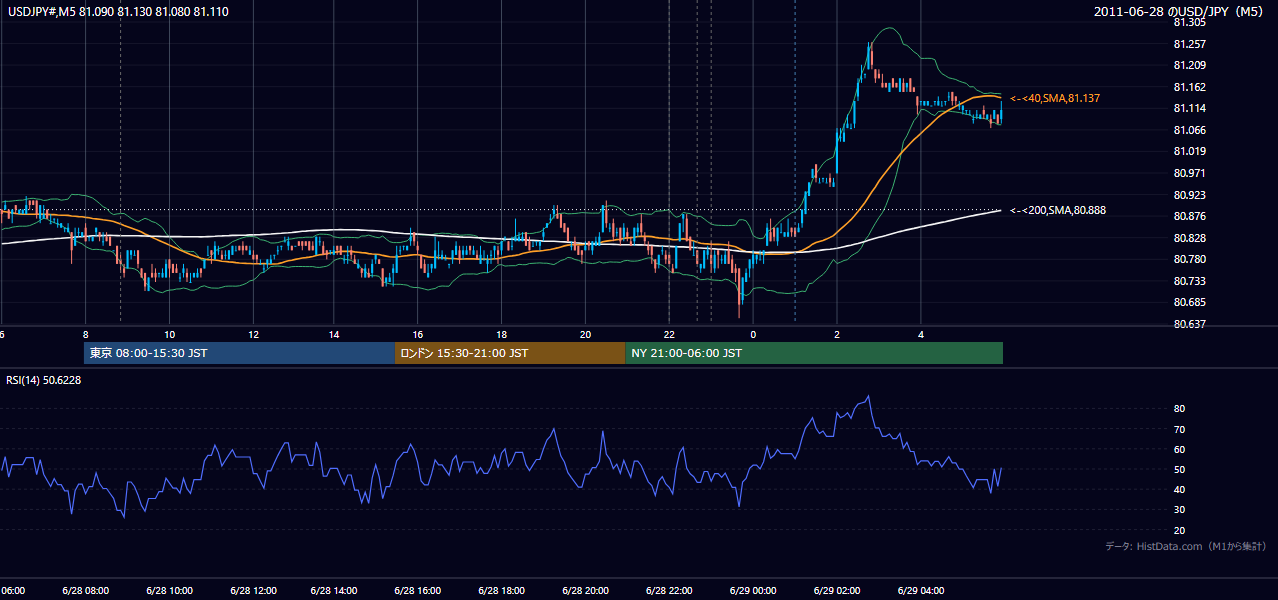Viewport: 1278px width, 600px height.
Task: Click RSI axis level 20
Action: (x=1180, y=530)
